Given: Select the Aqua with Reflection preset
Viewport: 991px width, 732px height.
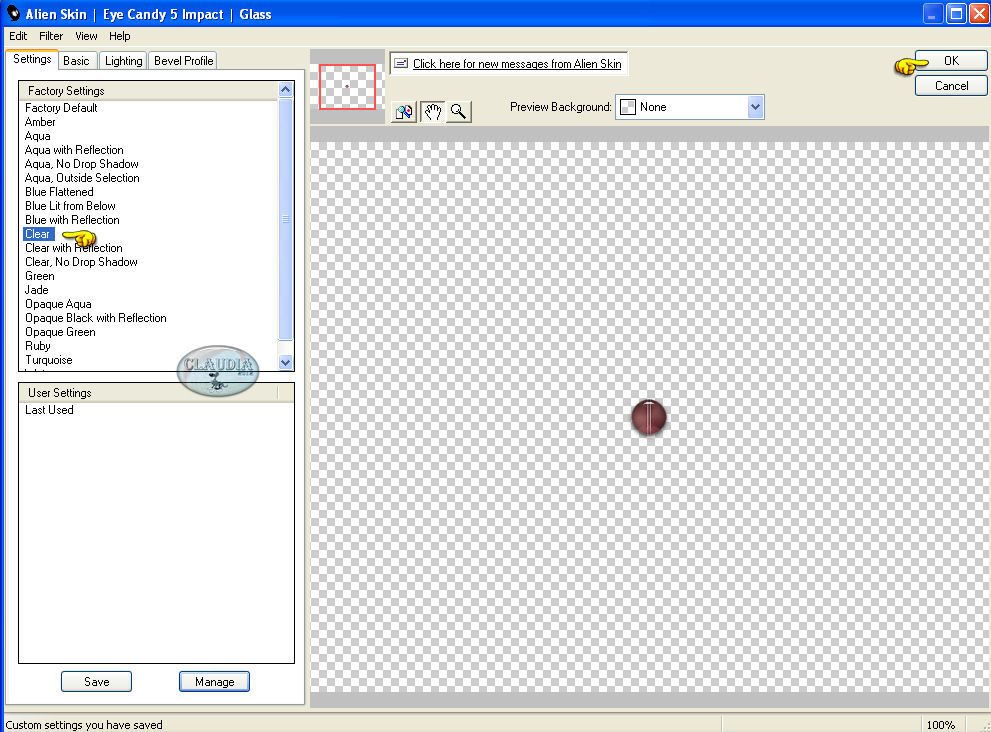Looking at the screenshot, I should [74, 150].
